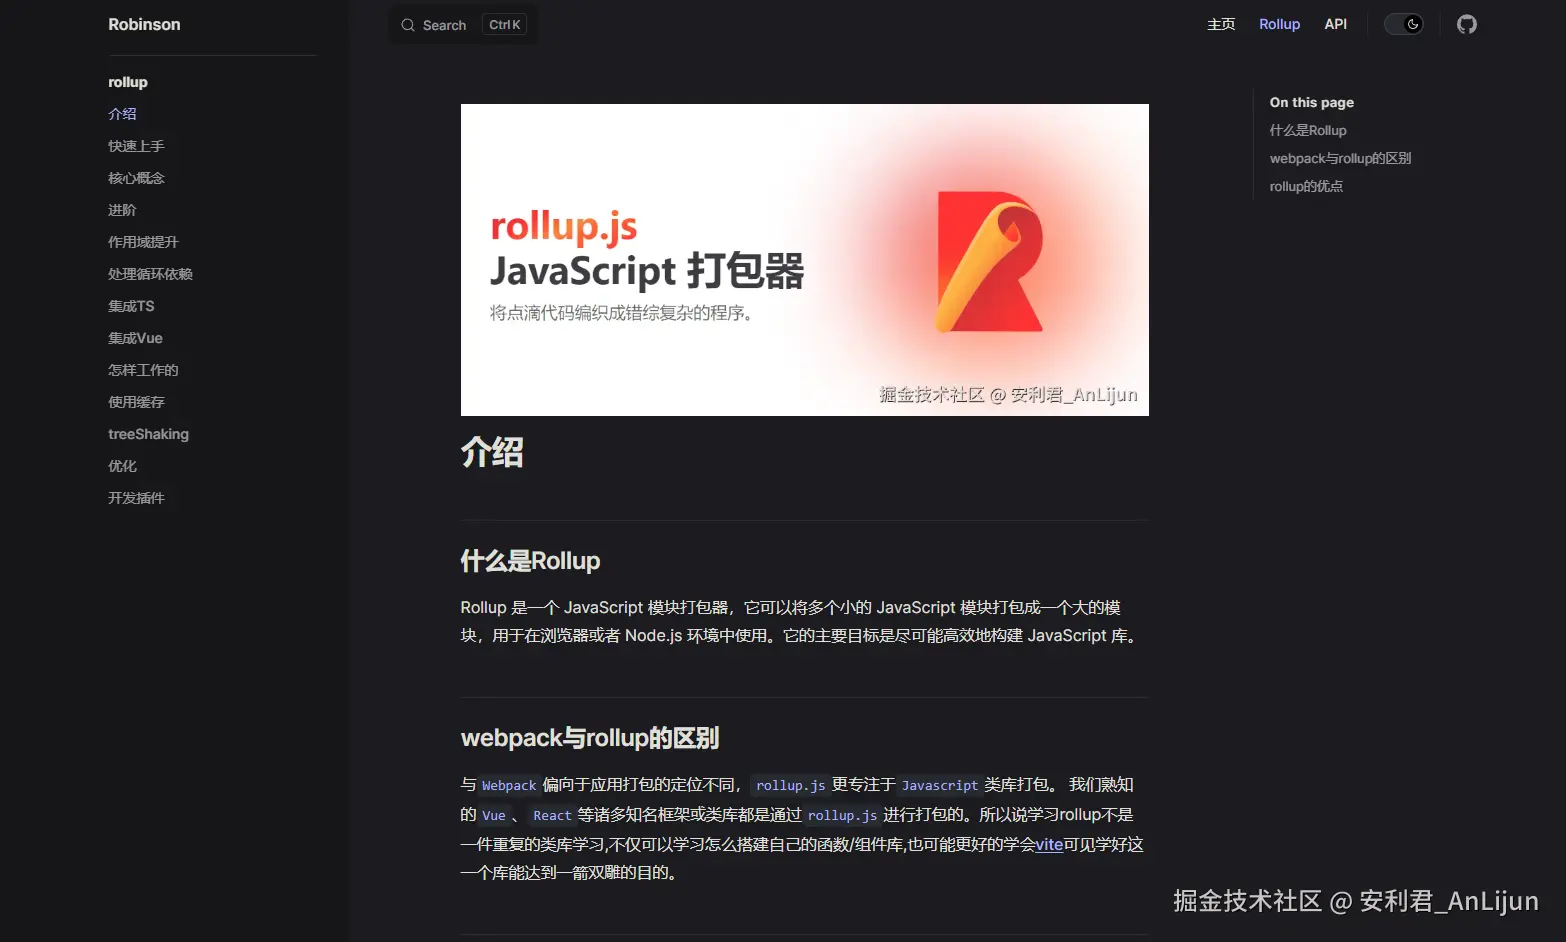Click the 介绍 page heading

tap(492, 452)
